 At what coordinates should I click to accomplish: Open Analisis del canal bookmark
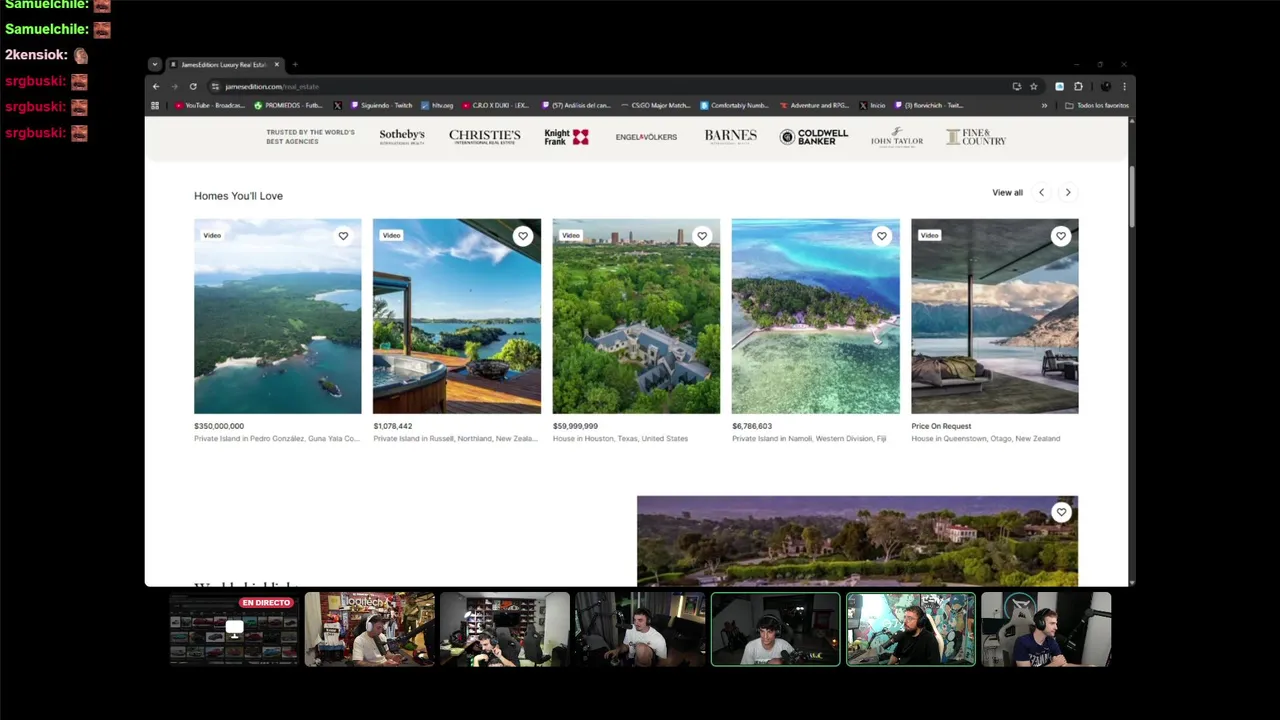pos(577,105)
